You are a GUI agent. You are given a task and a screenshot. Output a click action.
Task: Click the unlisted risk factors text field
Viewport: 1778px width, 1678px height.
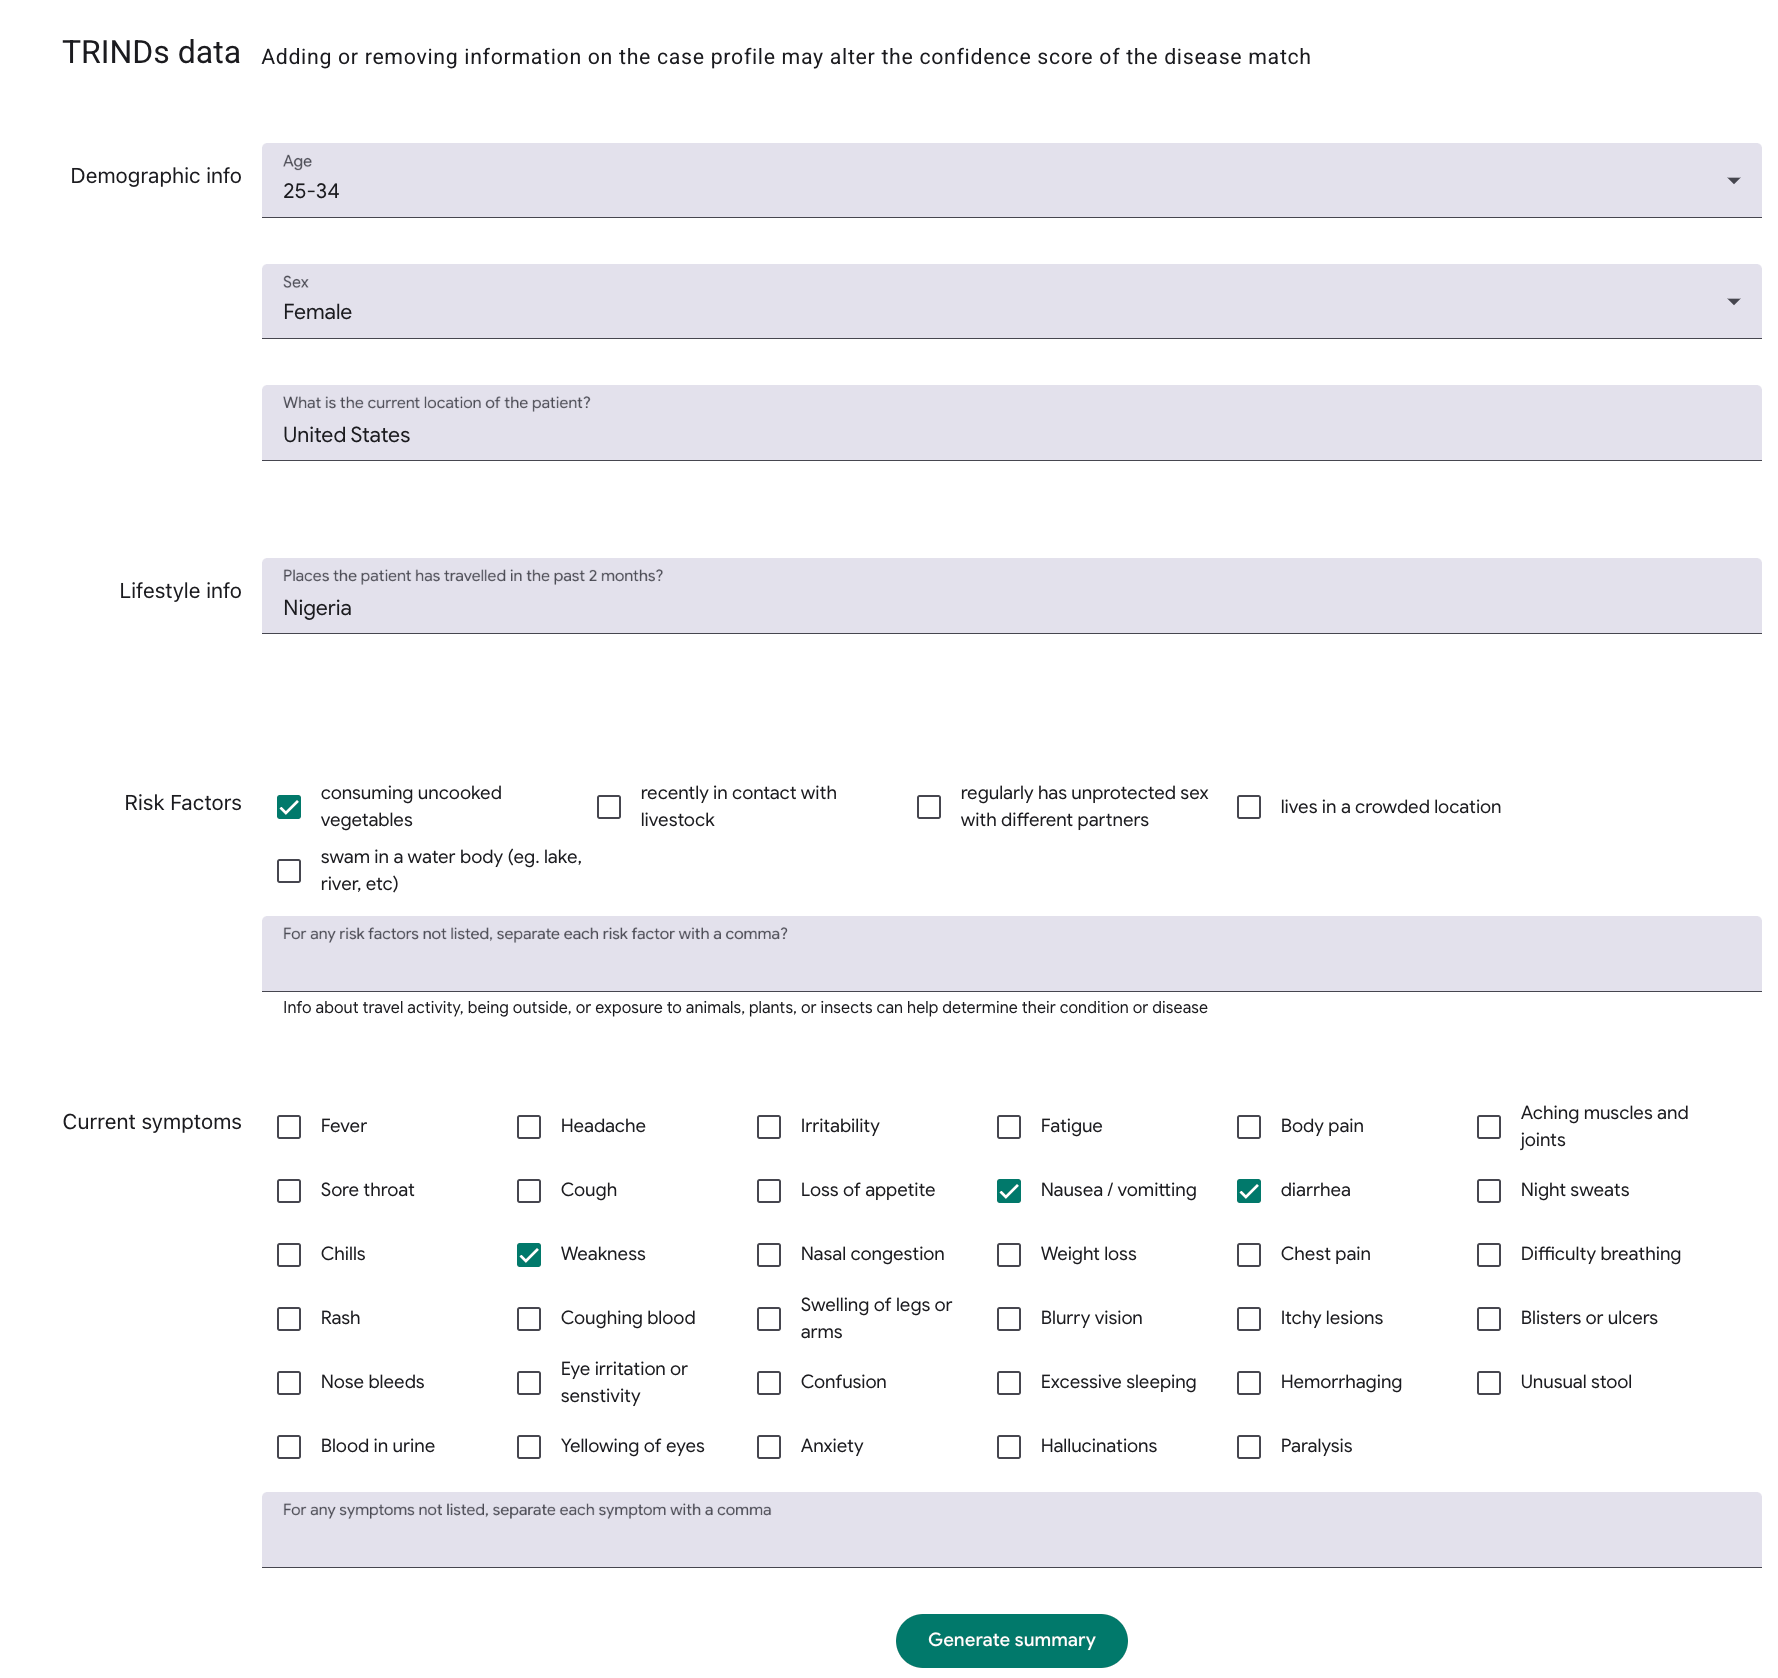click(x=1010, y=962)
